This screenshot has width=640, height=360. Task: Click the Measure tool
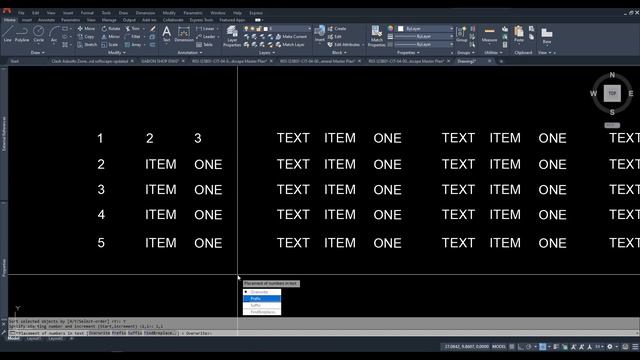click(x=489, y=34)
